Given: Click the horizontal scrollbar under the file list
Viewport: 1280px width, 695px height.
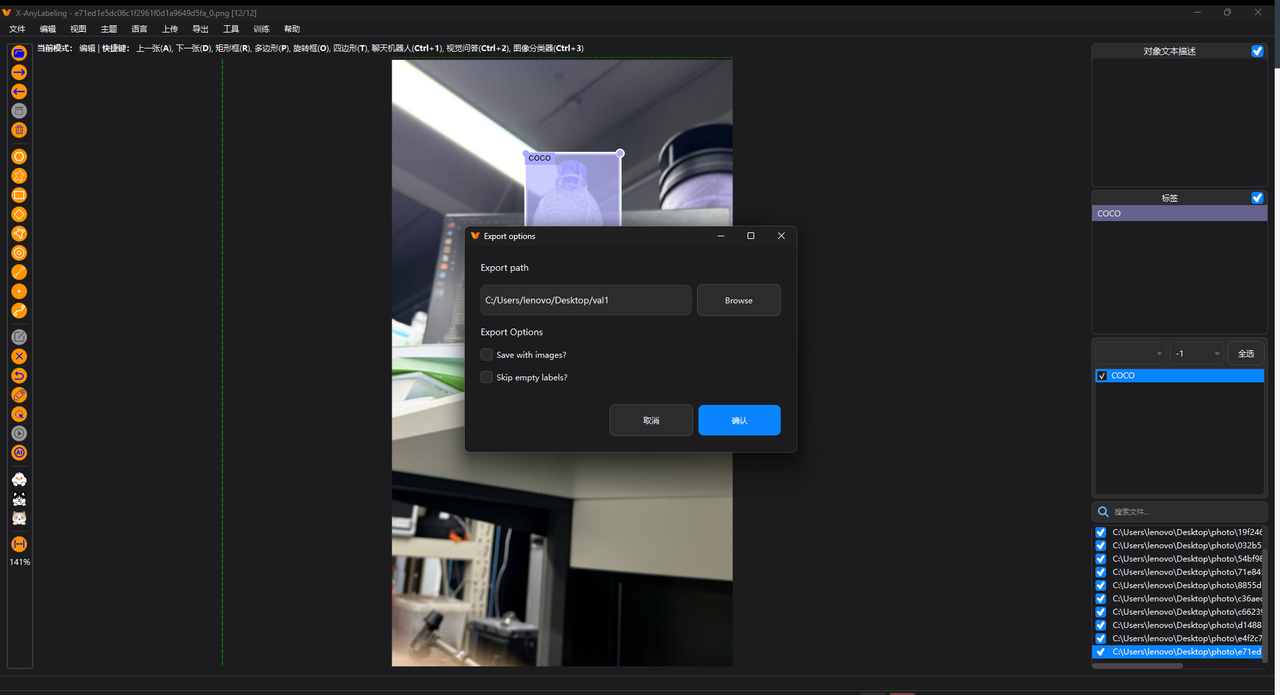Looking at the screenshot, I should coord(1137,665).
